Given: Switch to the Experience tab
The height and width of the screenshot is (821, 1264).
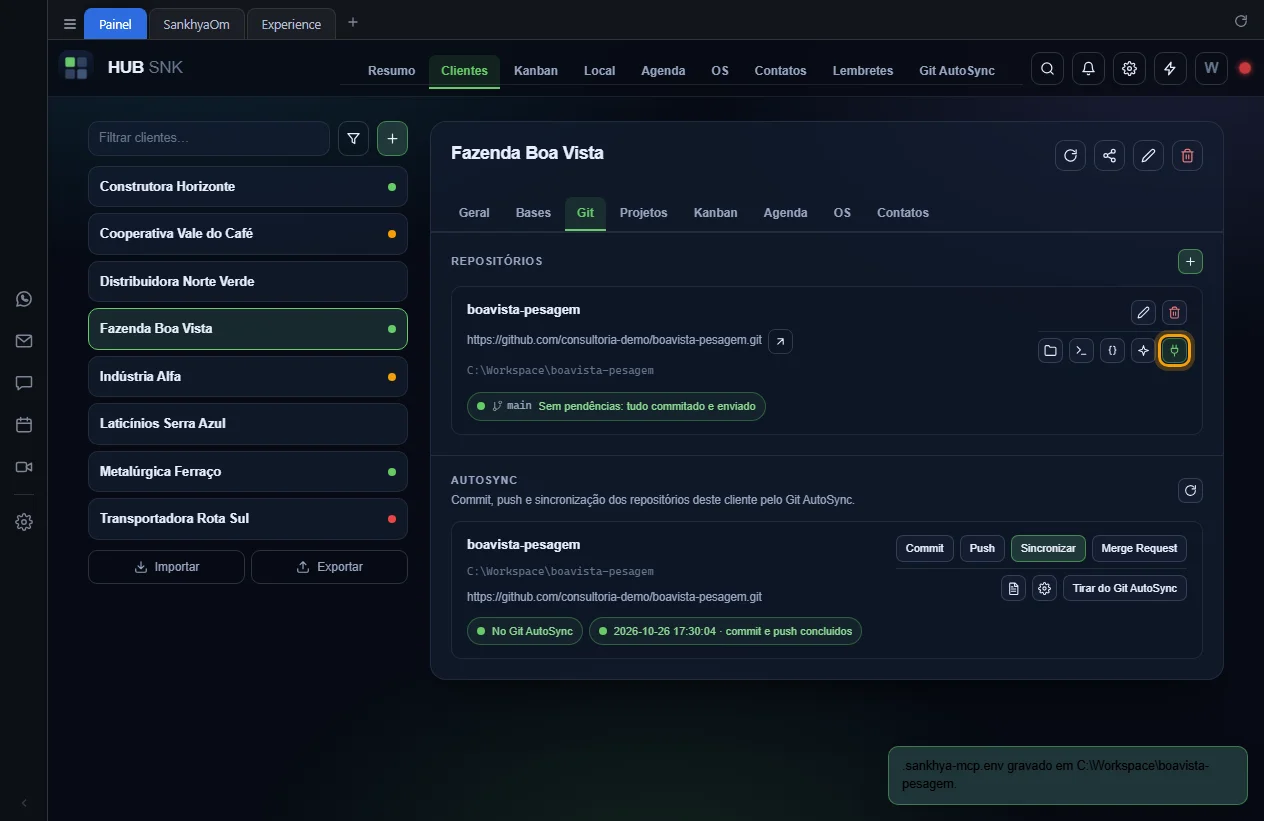Looking at the screenshot, I should pos(291,24).
